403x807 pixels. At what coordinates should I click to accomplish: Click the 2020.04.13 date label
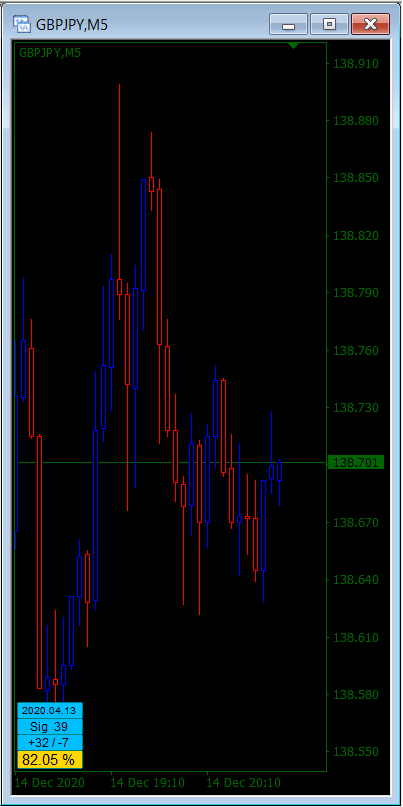[x=50, y=711]
